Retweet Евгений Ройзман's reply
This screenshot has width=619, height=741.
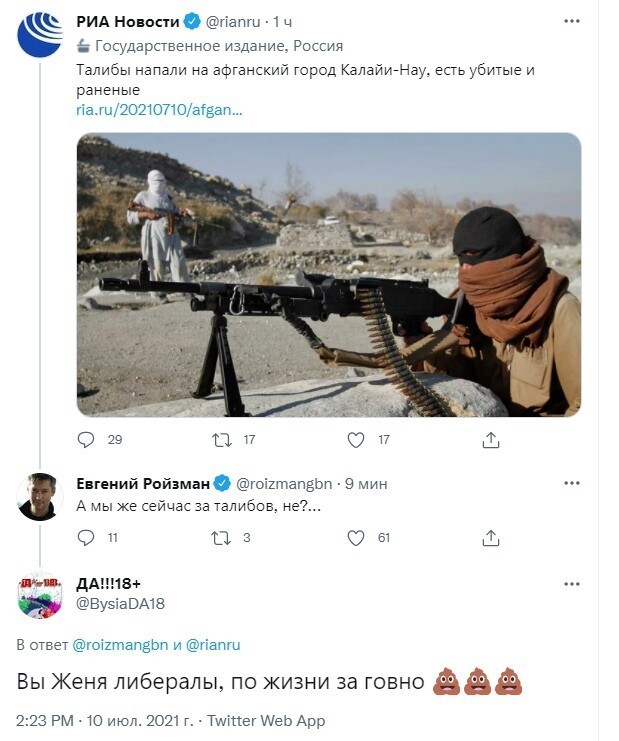[221, 538]
